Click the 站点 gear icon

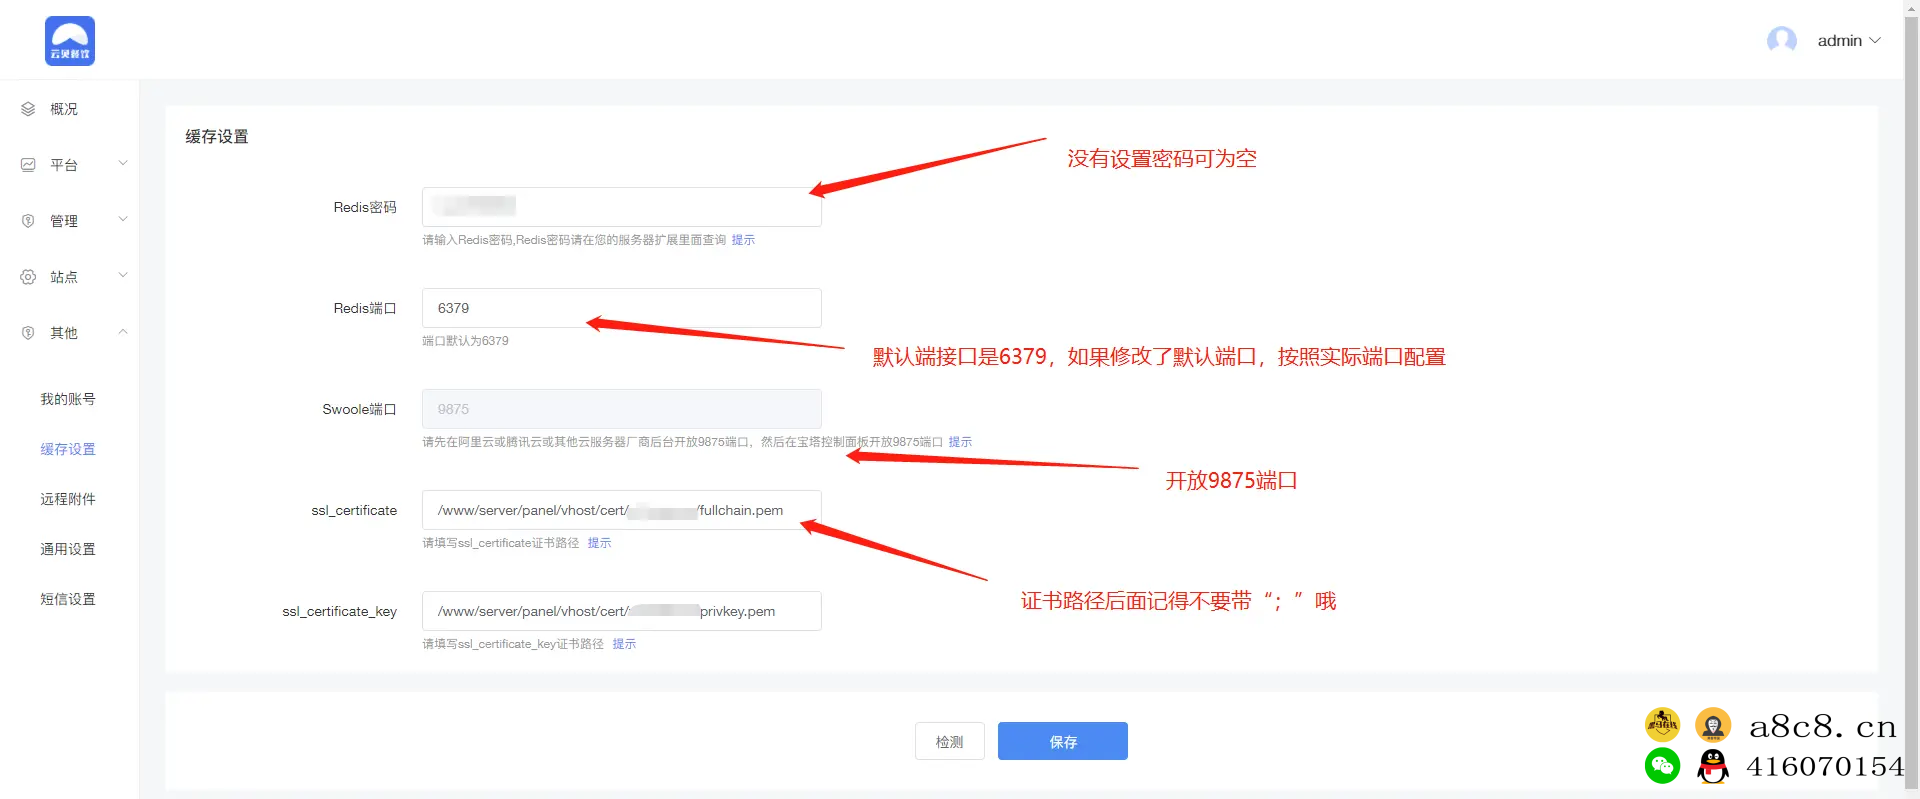28,277
